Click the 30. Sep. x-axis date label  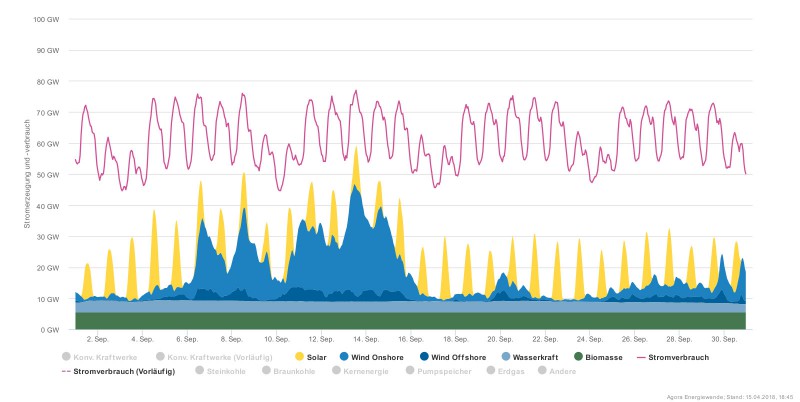pyautogui.click(x=723, y=339)
